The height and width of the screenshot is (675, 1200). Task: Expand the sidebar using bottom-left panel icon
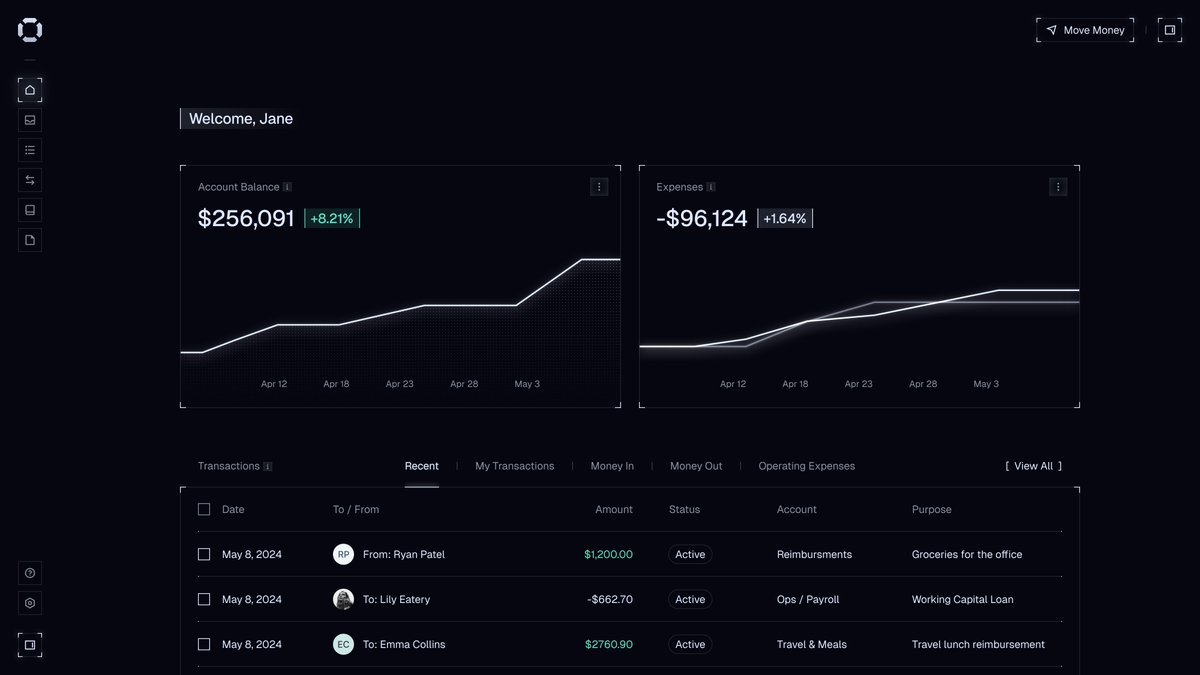[x=30, y=645]
